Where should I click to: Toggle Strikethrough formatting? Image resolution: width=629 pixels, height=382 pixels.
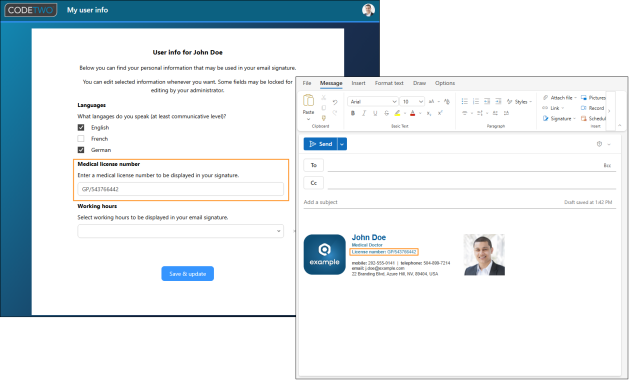click(386, 113)
